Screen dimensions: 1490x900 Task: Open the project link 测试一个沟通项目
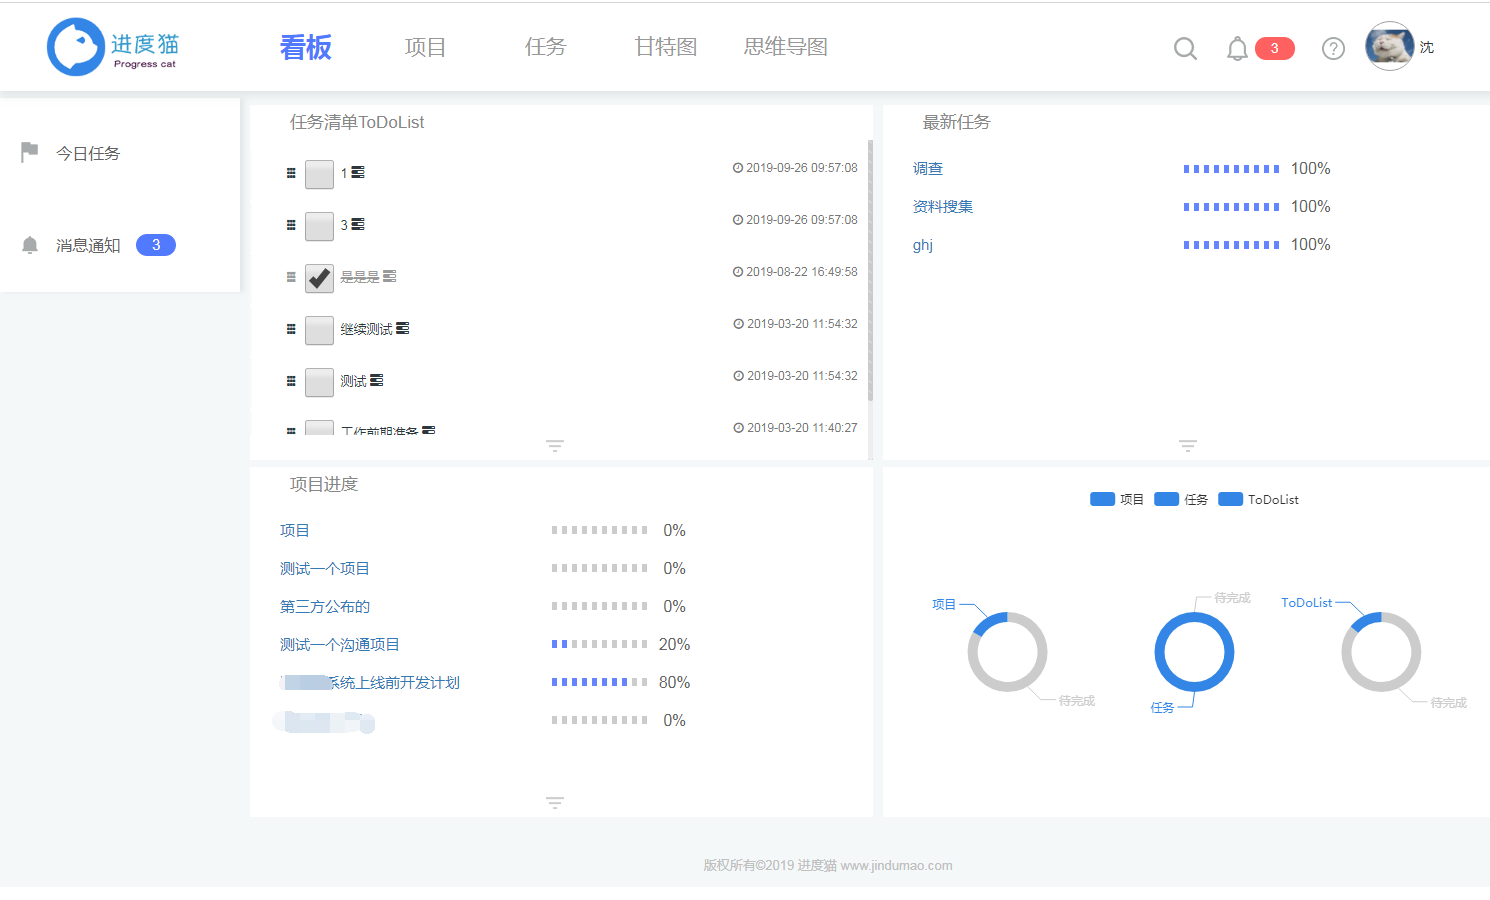click(x=340, y=644)
